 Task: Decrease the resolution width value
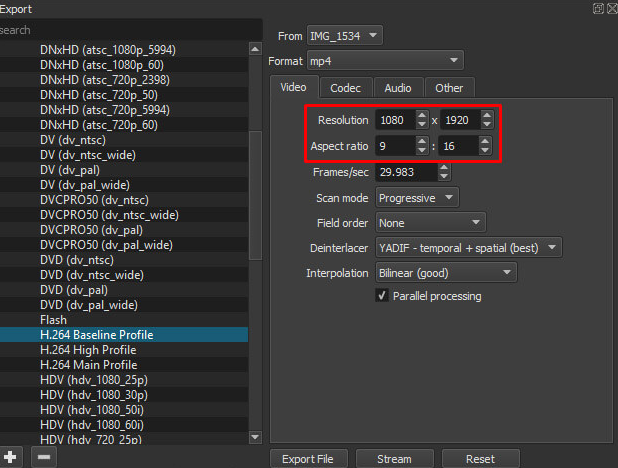tap(422, 124)
